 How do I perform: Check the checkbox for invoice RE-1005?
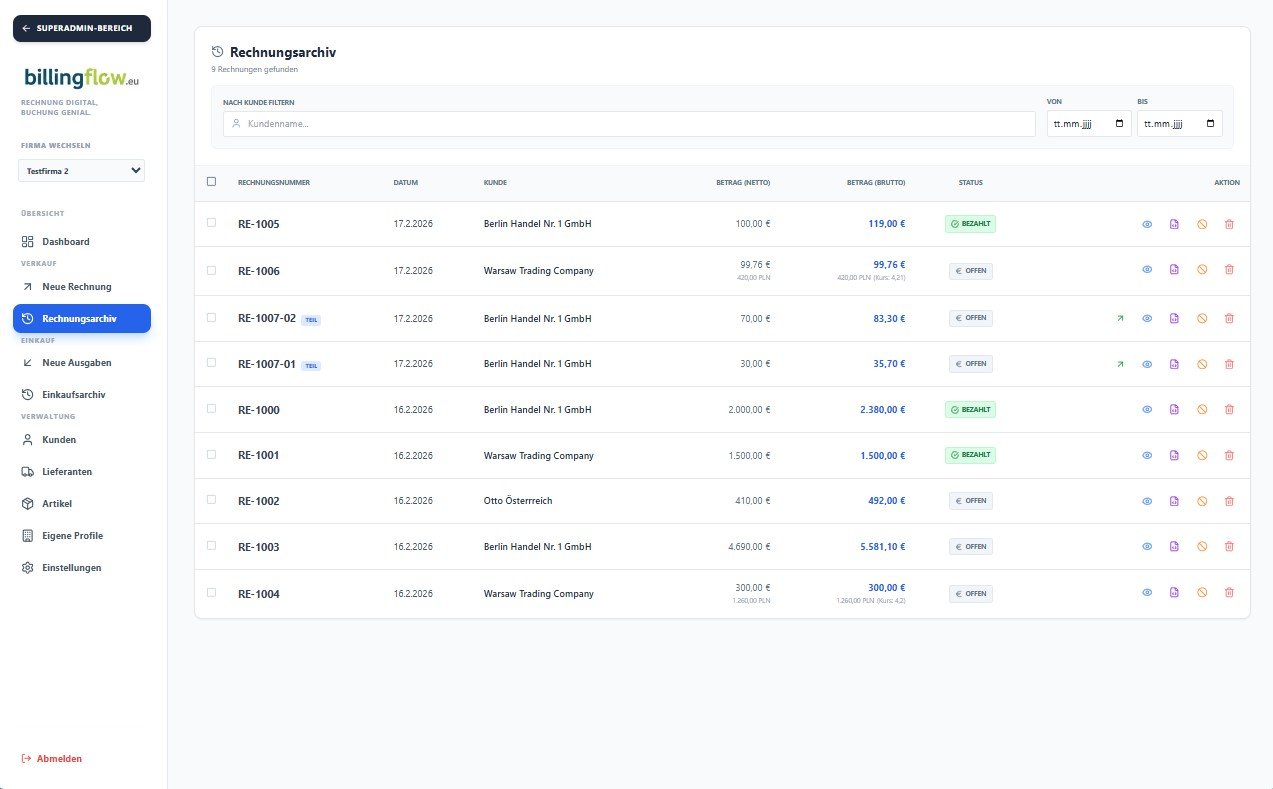click(211, 223)
